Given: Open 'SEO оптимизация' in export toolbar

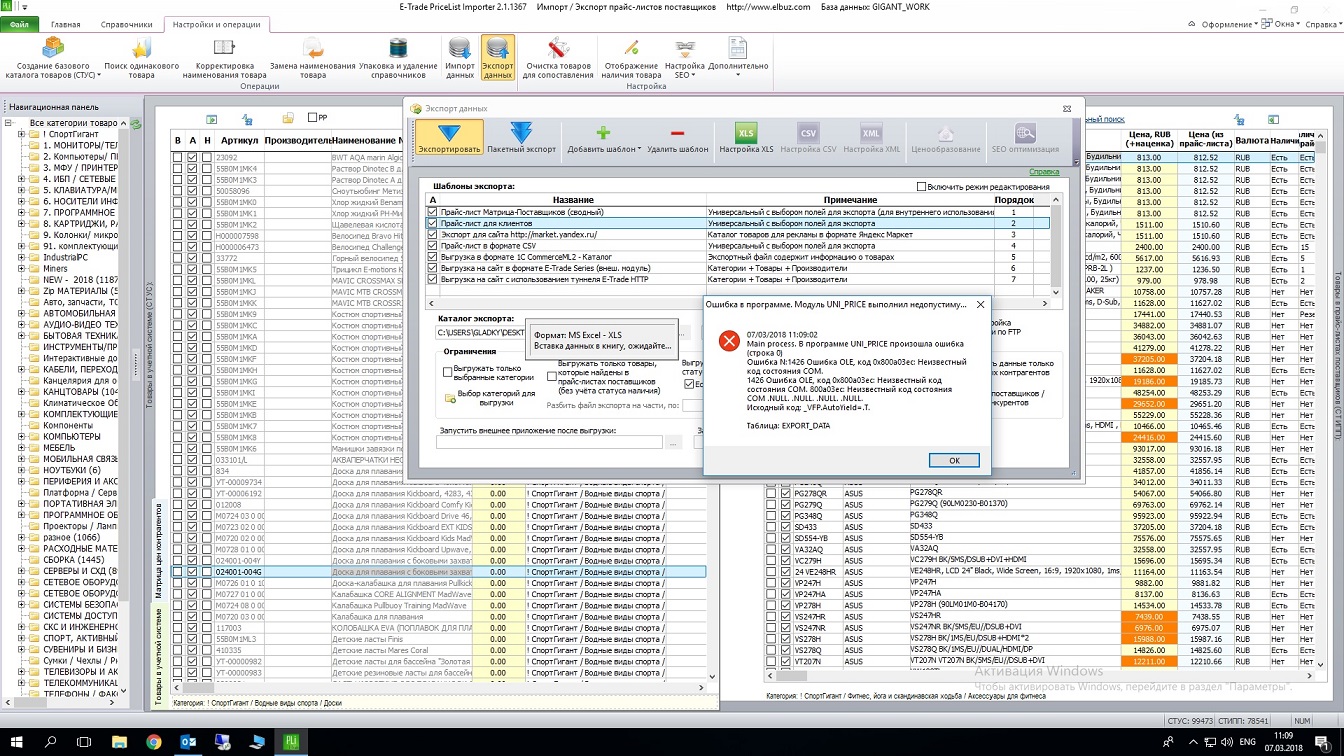Looking at the screenshot, I should pyautogui.click(x=1025, y=138).
